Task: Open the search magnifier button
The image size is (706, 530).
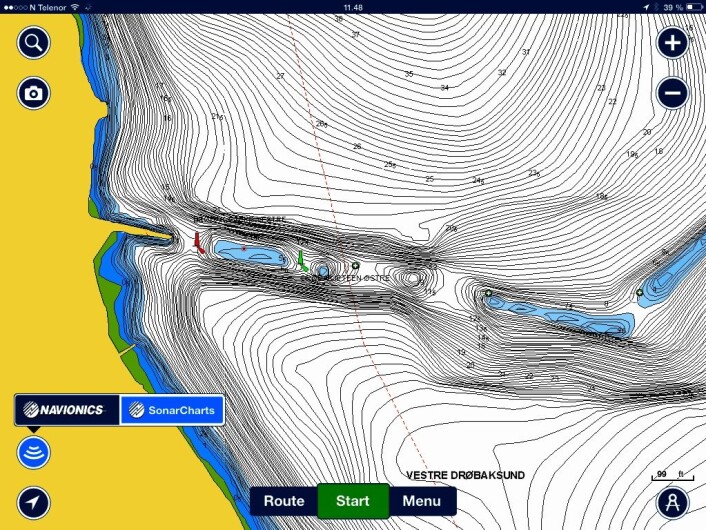Action: coord(33,43)
